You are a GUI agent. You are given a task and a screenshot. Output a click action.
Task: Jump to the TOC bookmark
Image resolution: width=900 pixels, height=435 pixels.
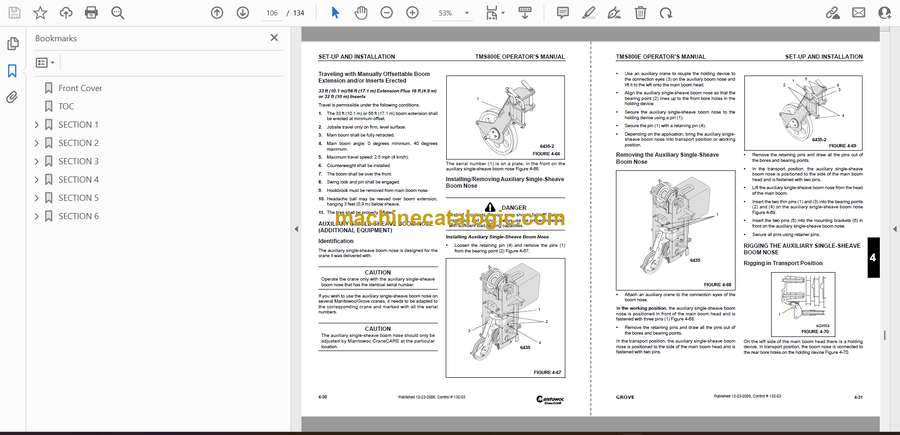66,106
